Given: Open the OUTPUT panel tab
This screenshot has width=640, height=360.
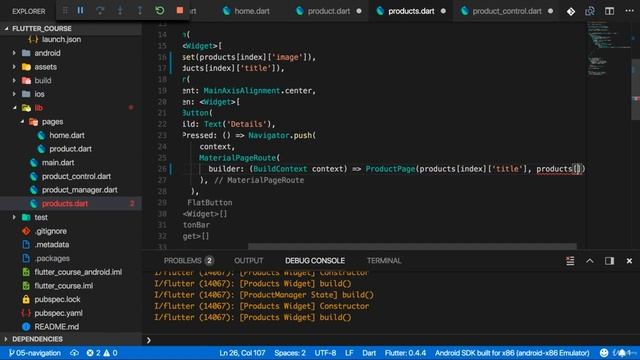Looking at the screenshot, I should pyautogui.click(x=249, y=260).
